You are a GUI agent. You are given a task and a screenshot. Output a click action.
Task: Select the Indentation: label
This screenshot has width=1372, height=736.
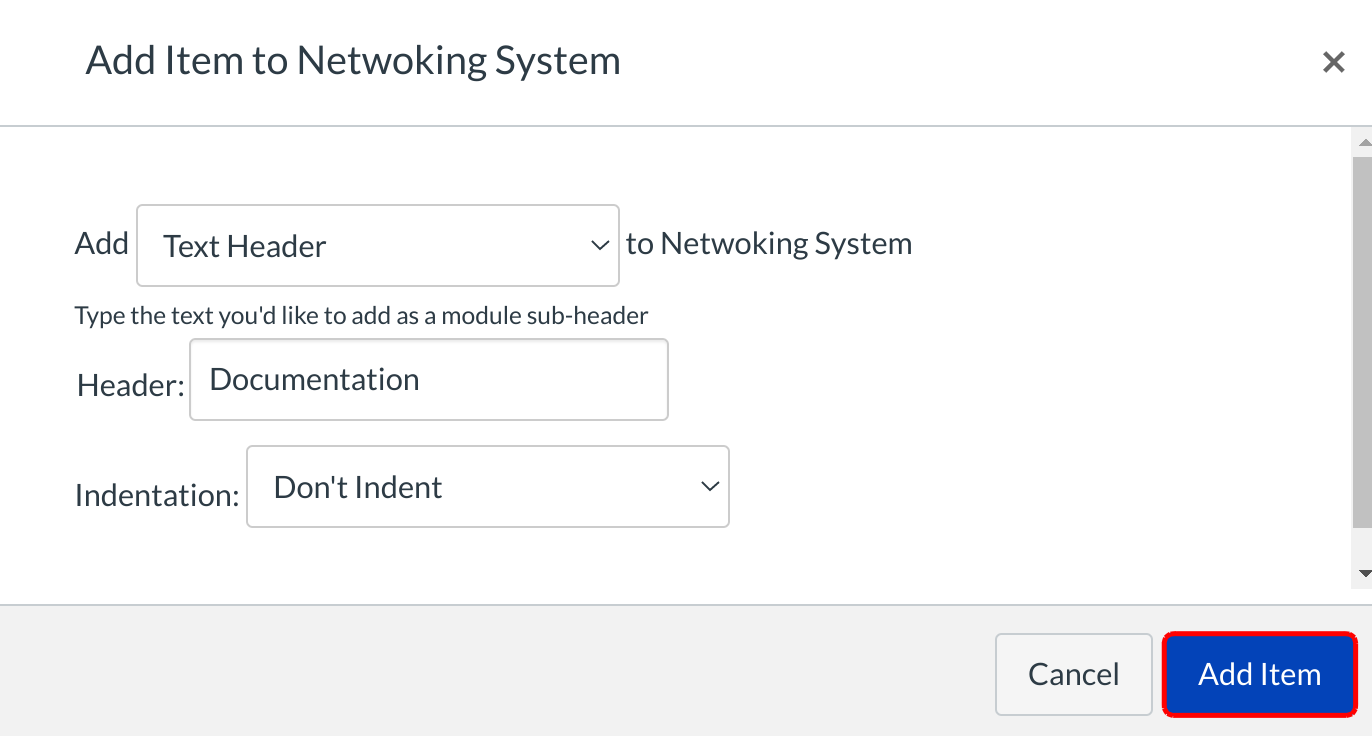[x=157, y=495]
